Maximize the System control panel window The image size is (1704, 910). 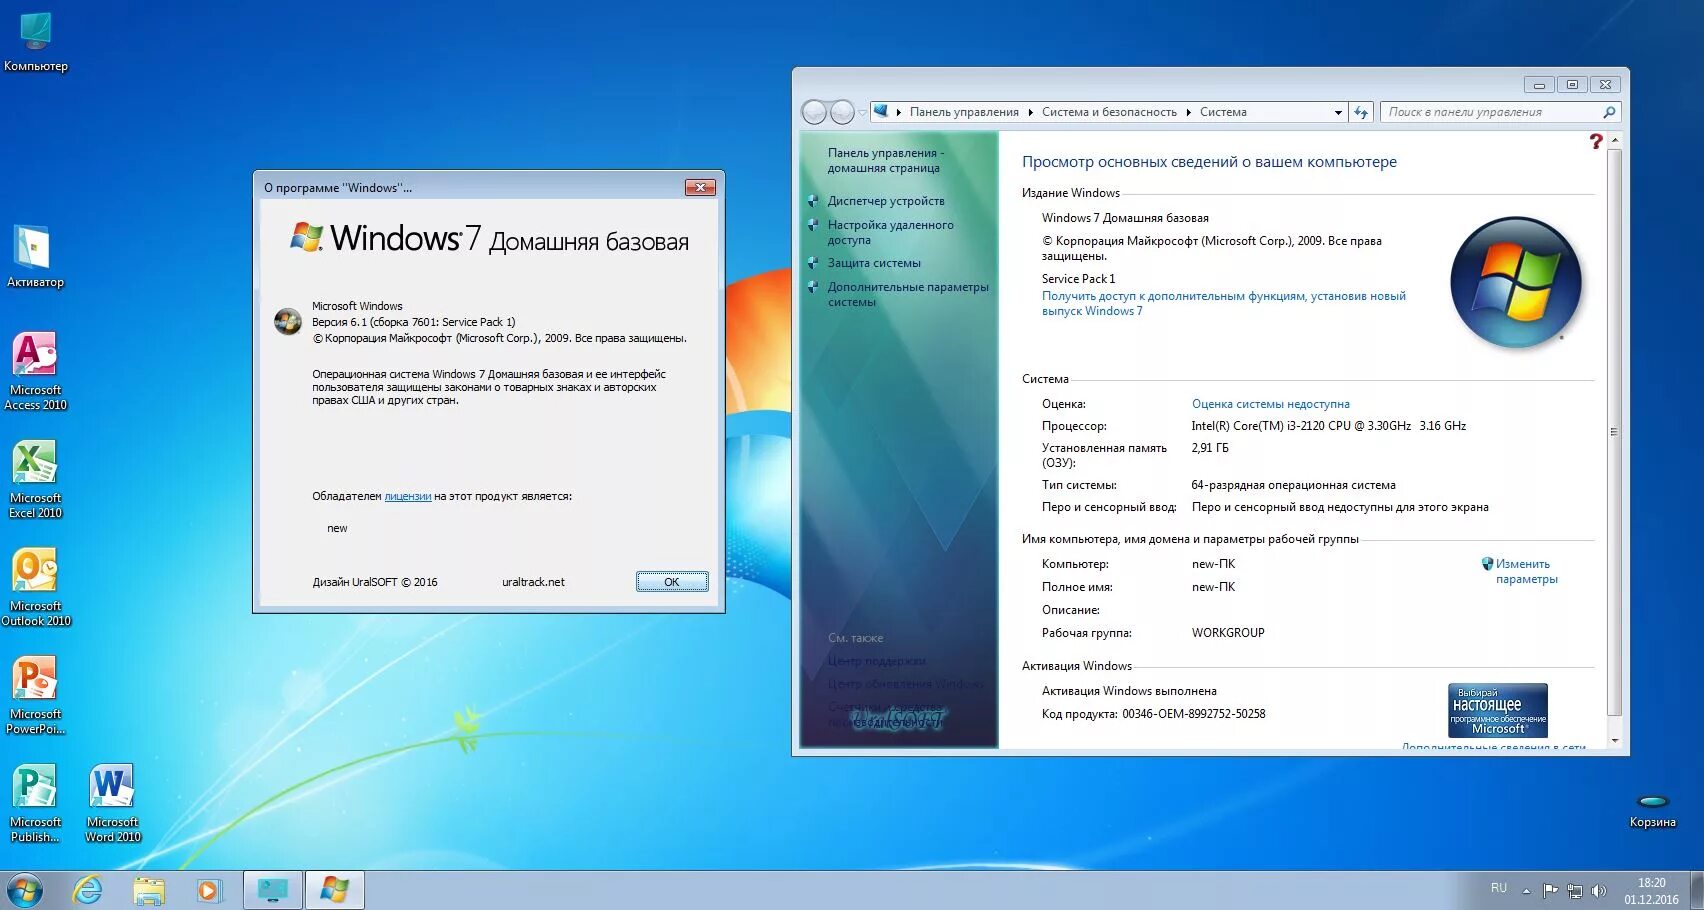click(x=1572, y=85)
